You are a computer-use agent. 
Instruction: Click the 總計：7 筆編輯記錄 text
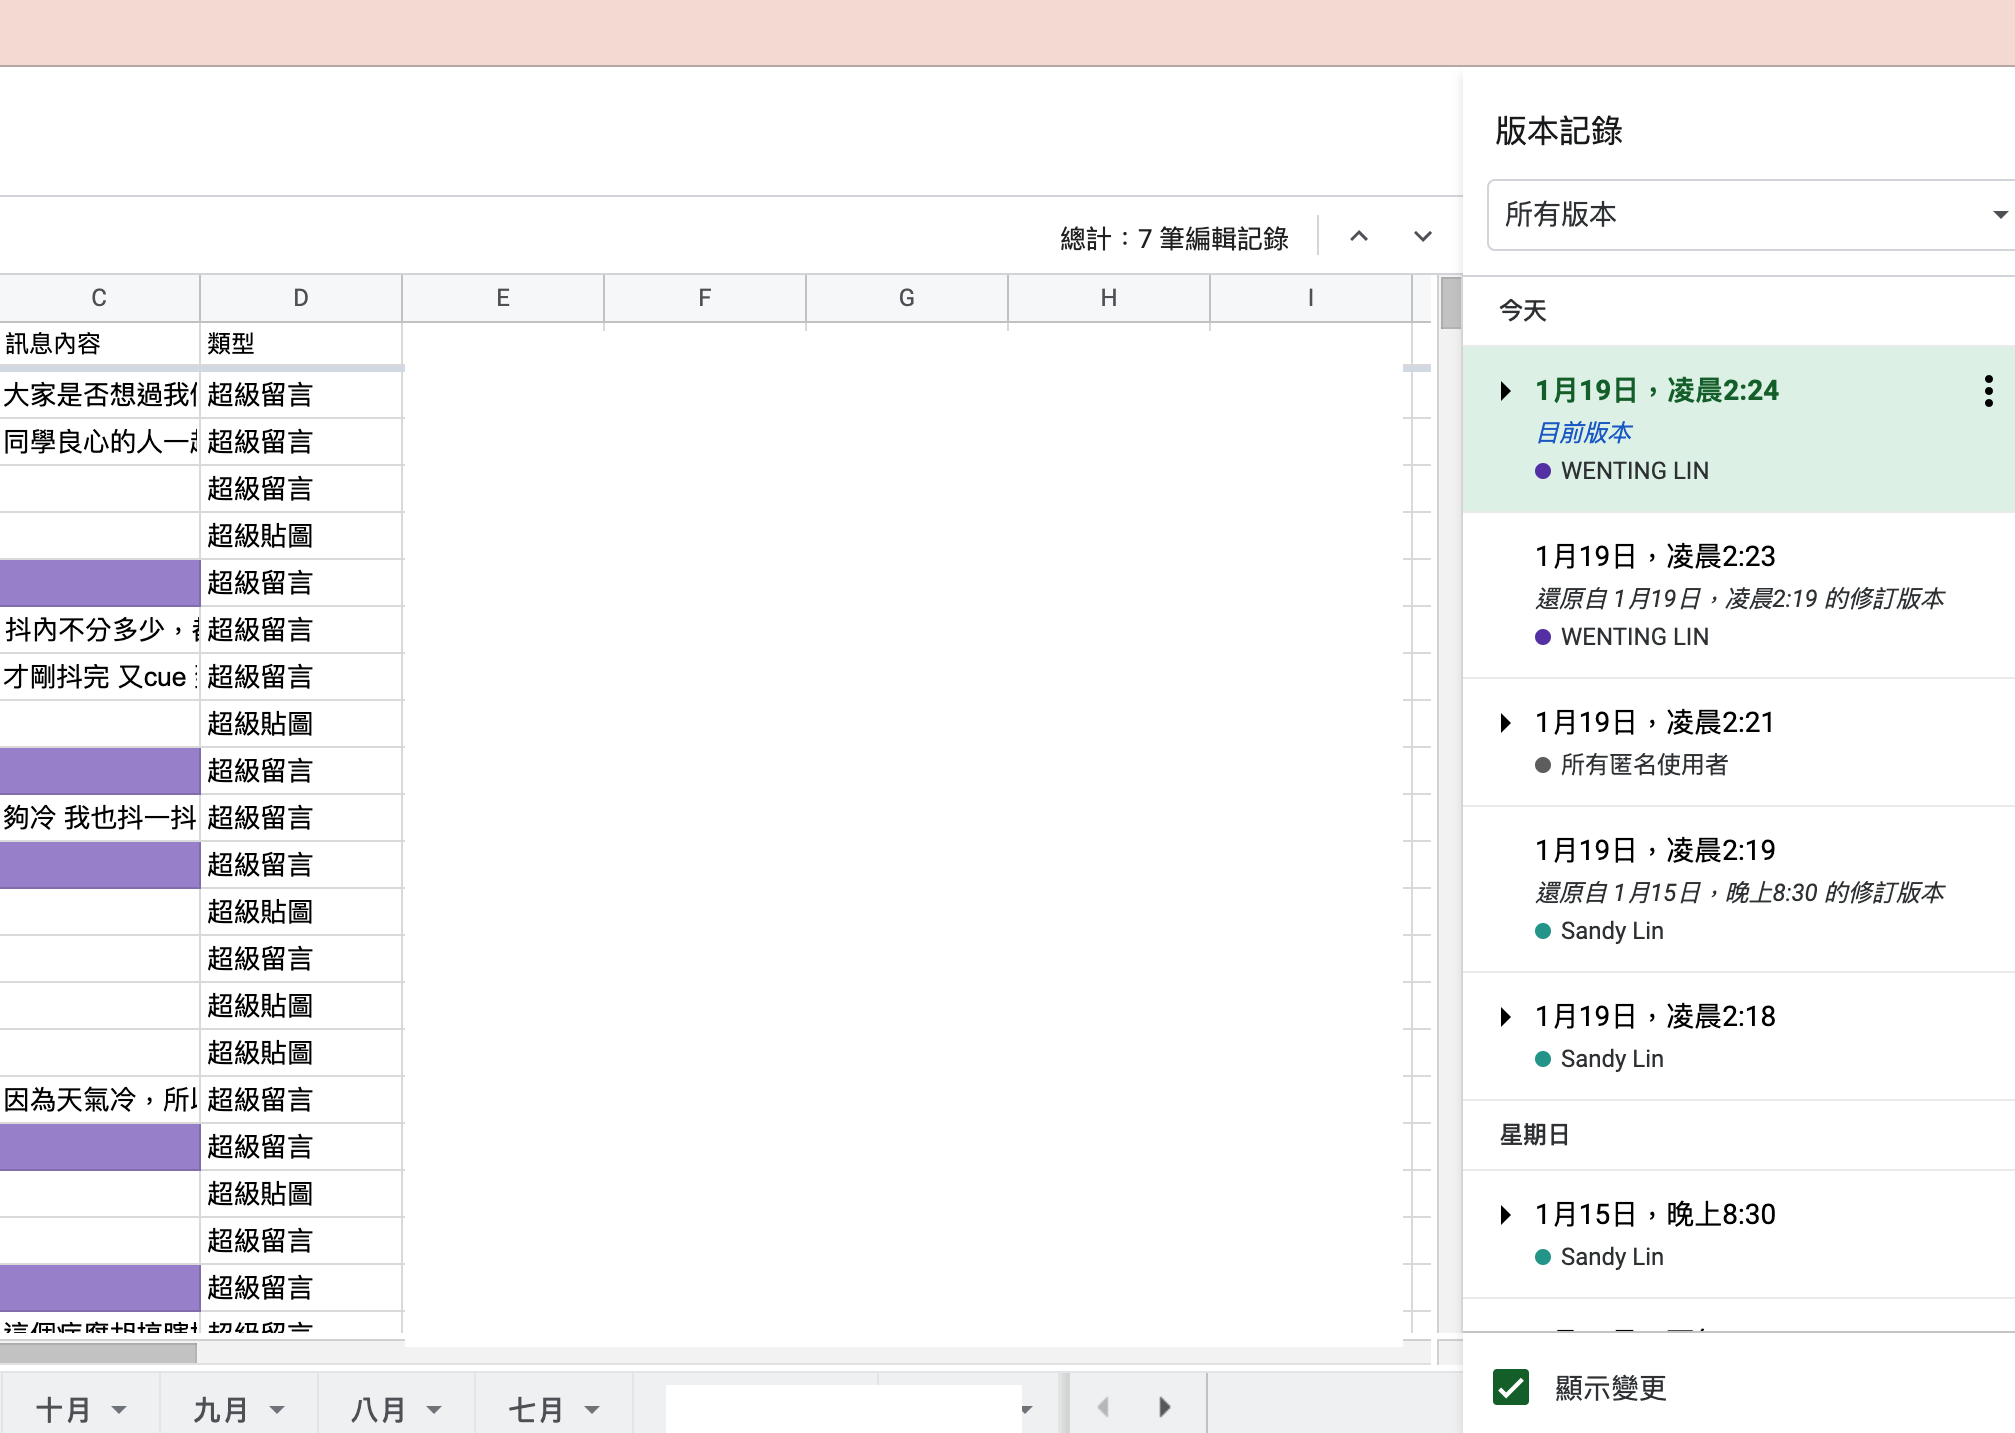(x=1174, y=239)
